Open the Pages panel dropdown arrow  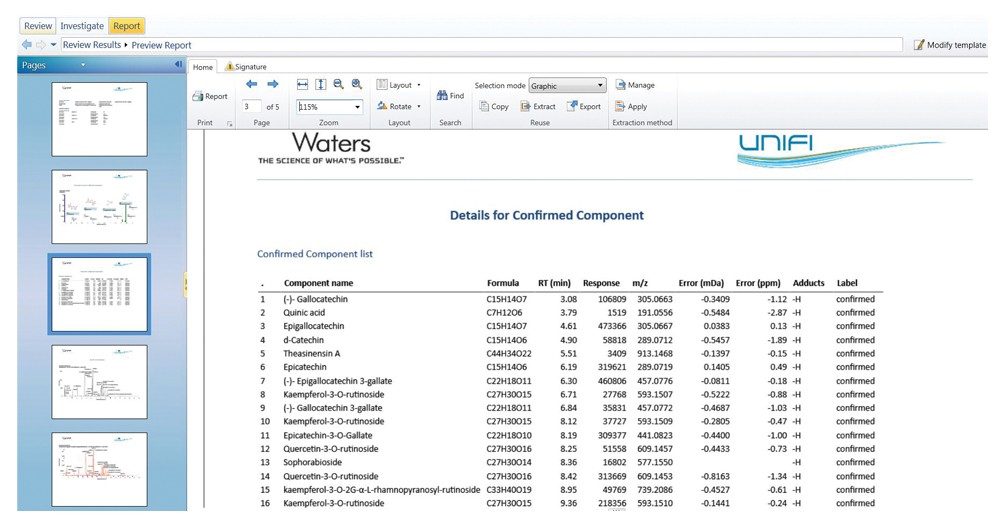click(x=83, y=65)
